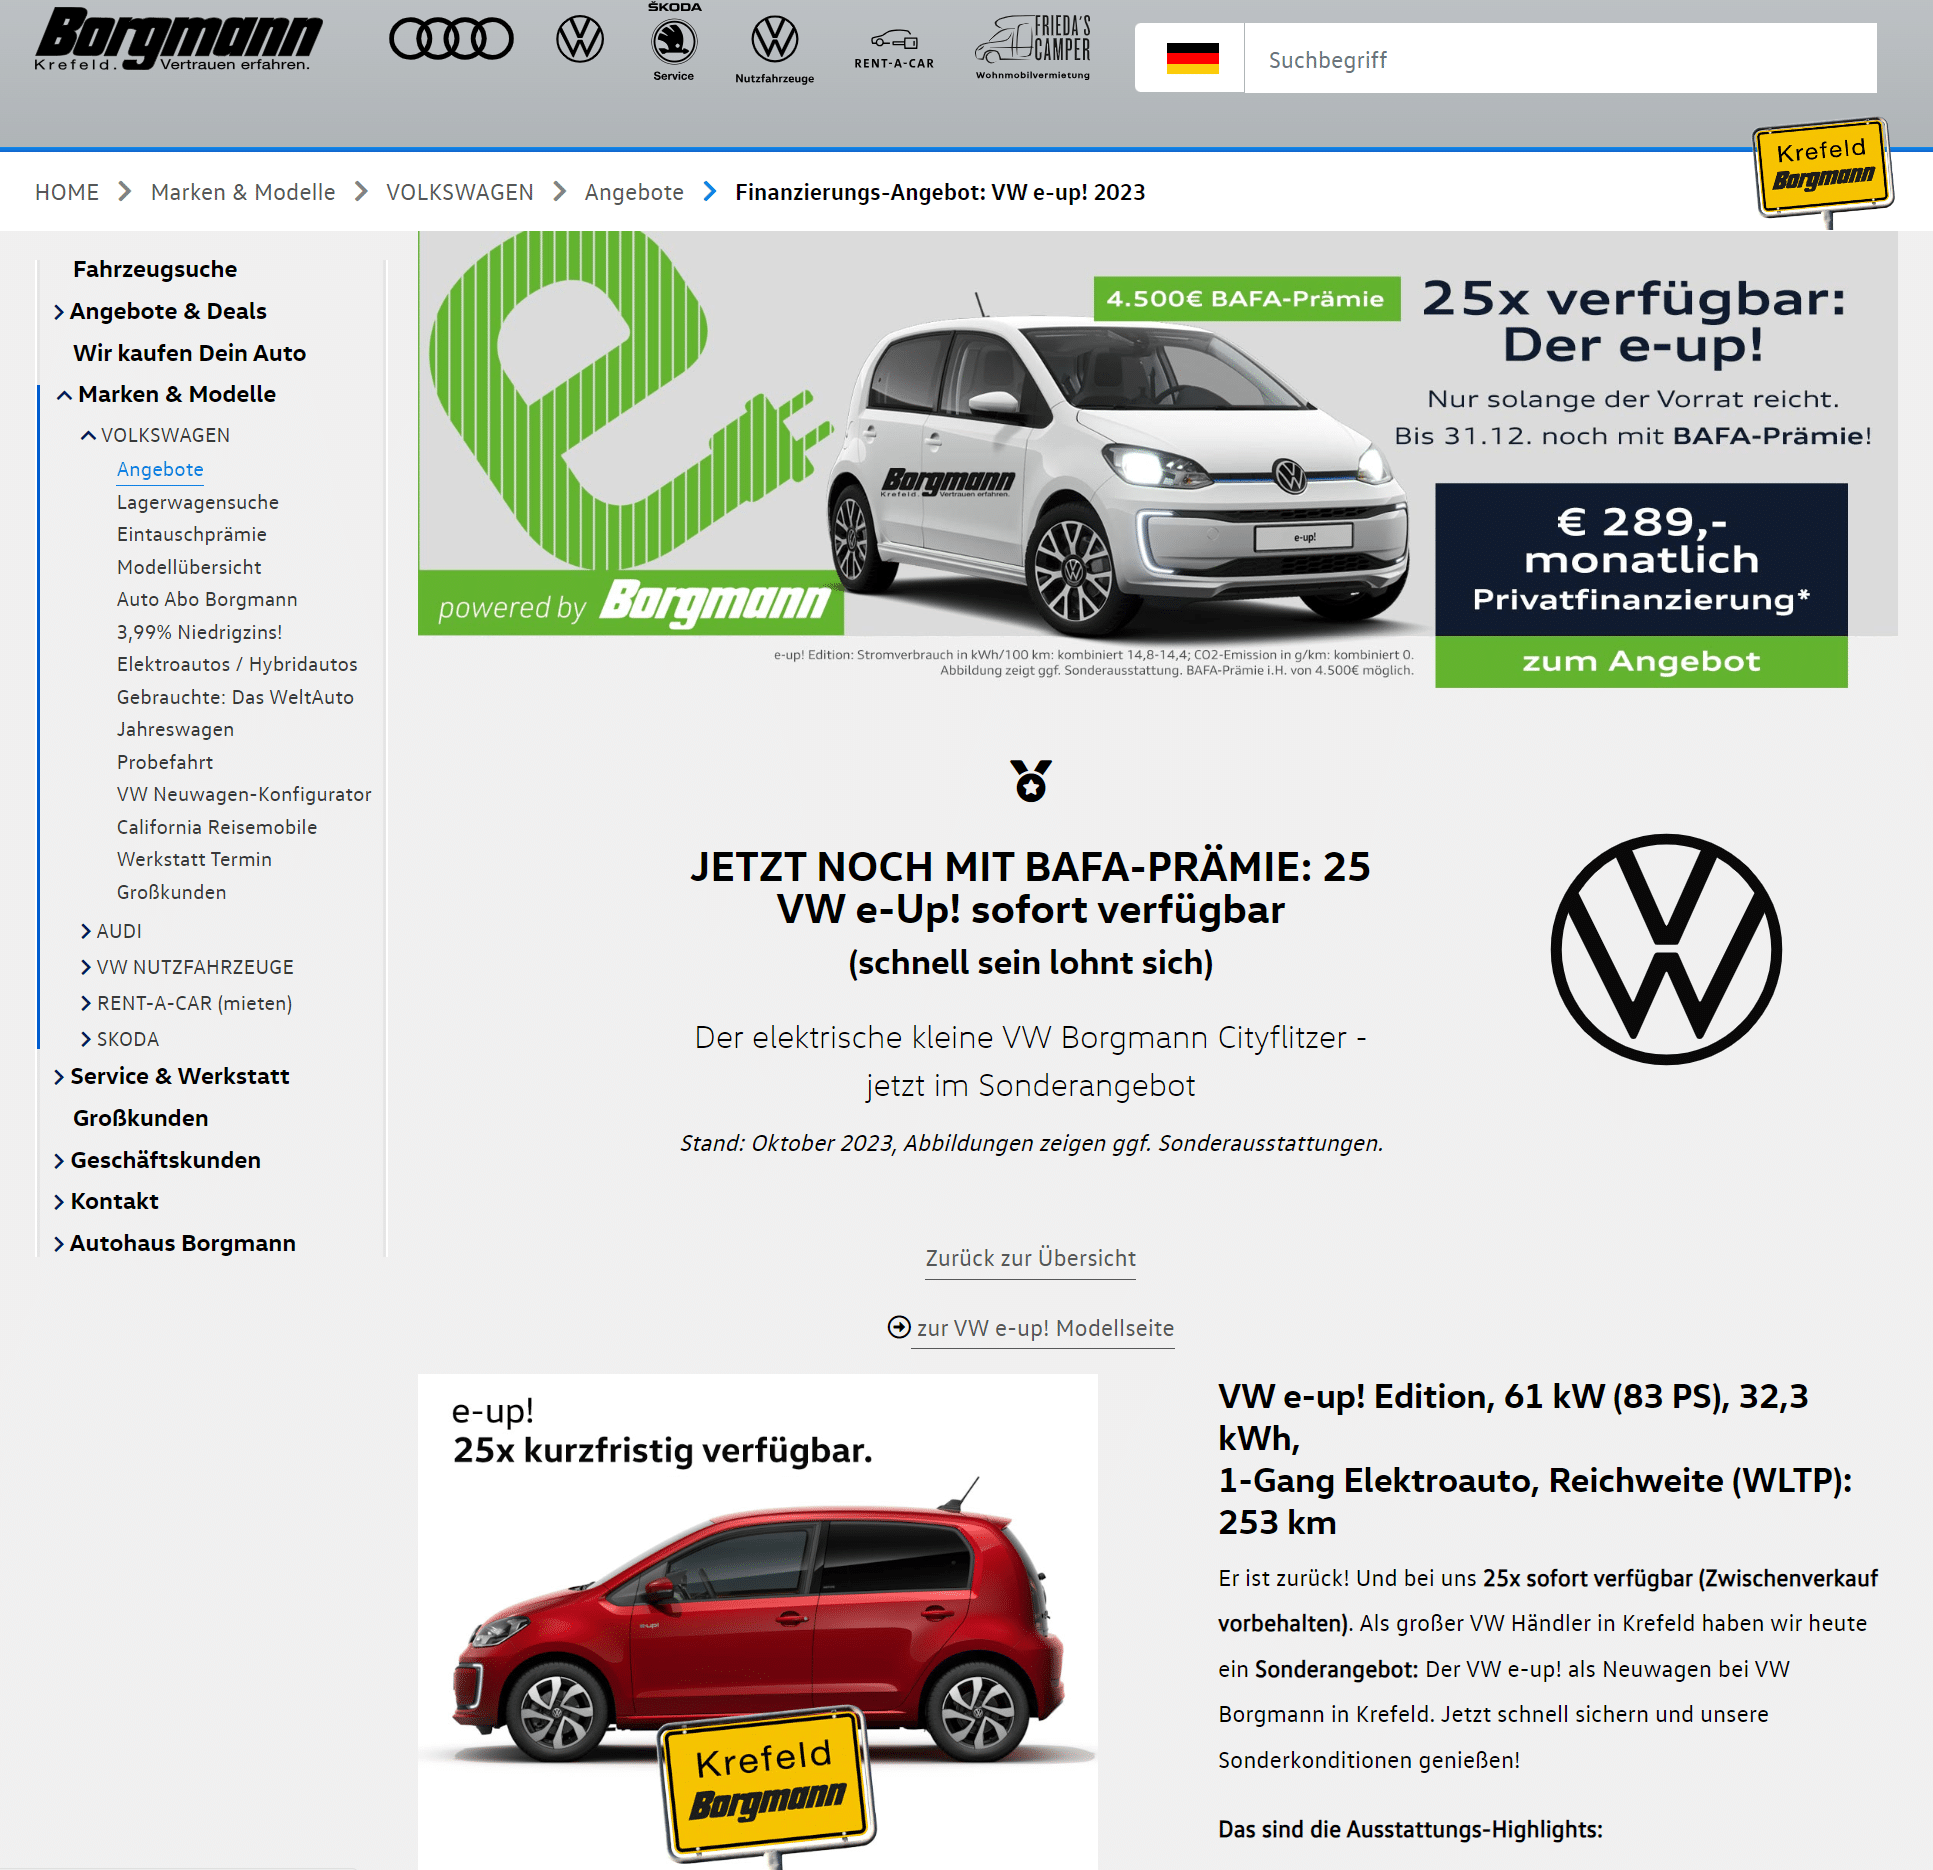Open Angebote breadcrumb
The width and height of the screenshot is (1933, 1870).
click(634, 192)
